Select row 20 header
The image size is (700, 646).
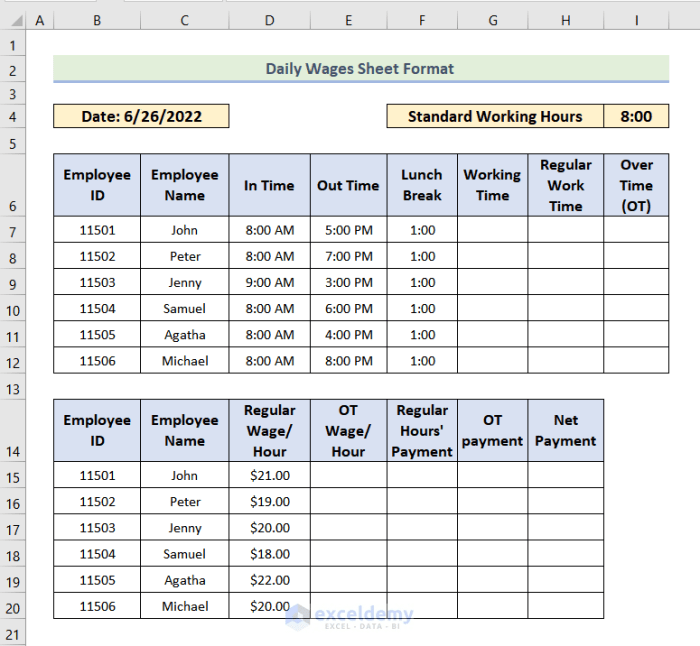coord(13,607)
